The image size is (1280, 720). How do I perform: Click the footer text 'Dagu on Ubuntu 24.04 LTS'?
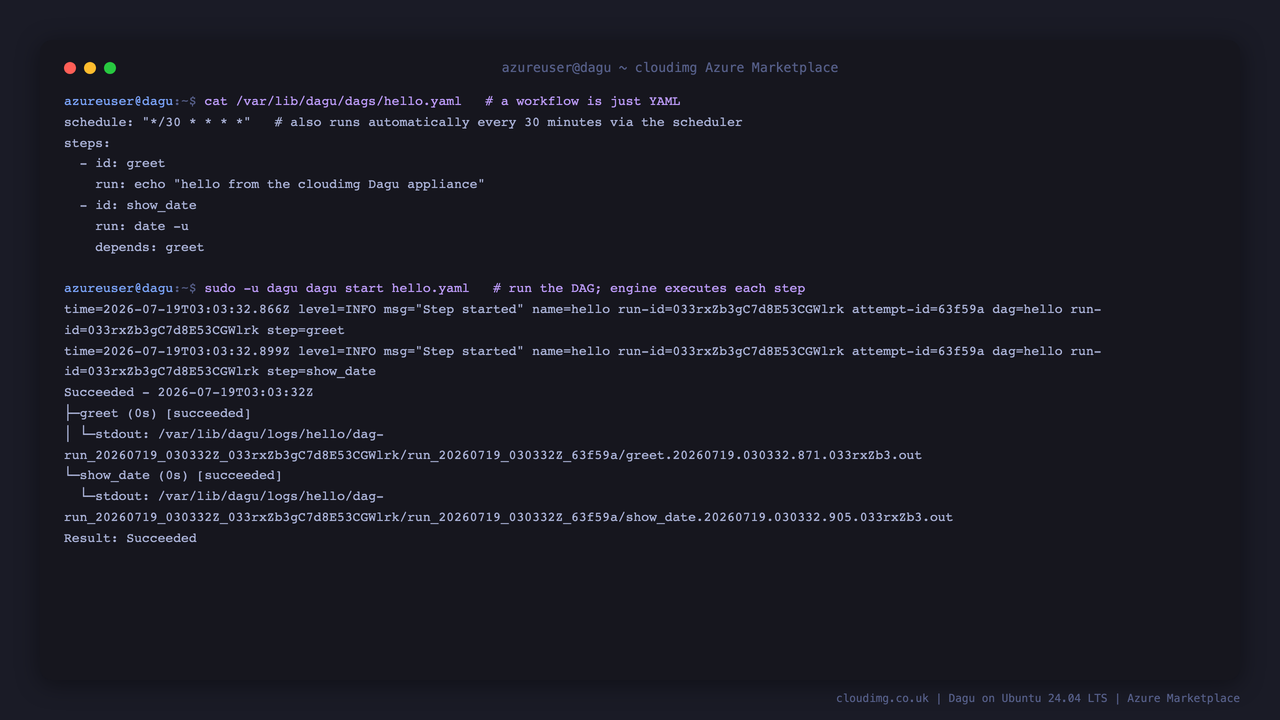(x=1028, y=698)
